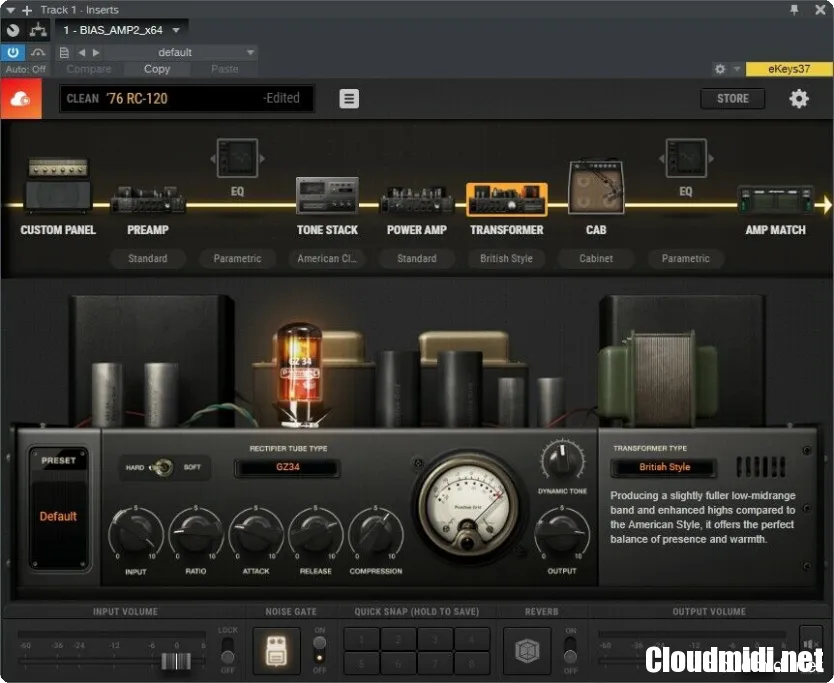Select the Custom Panel module in signal chain

pyautogui.click(x=58, y=187)
